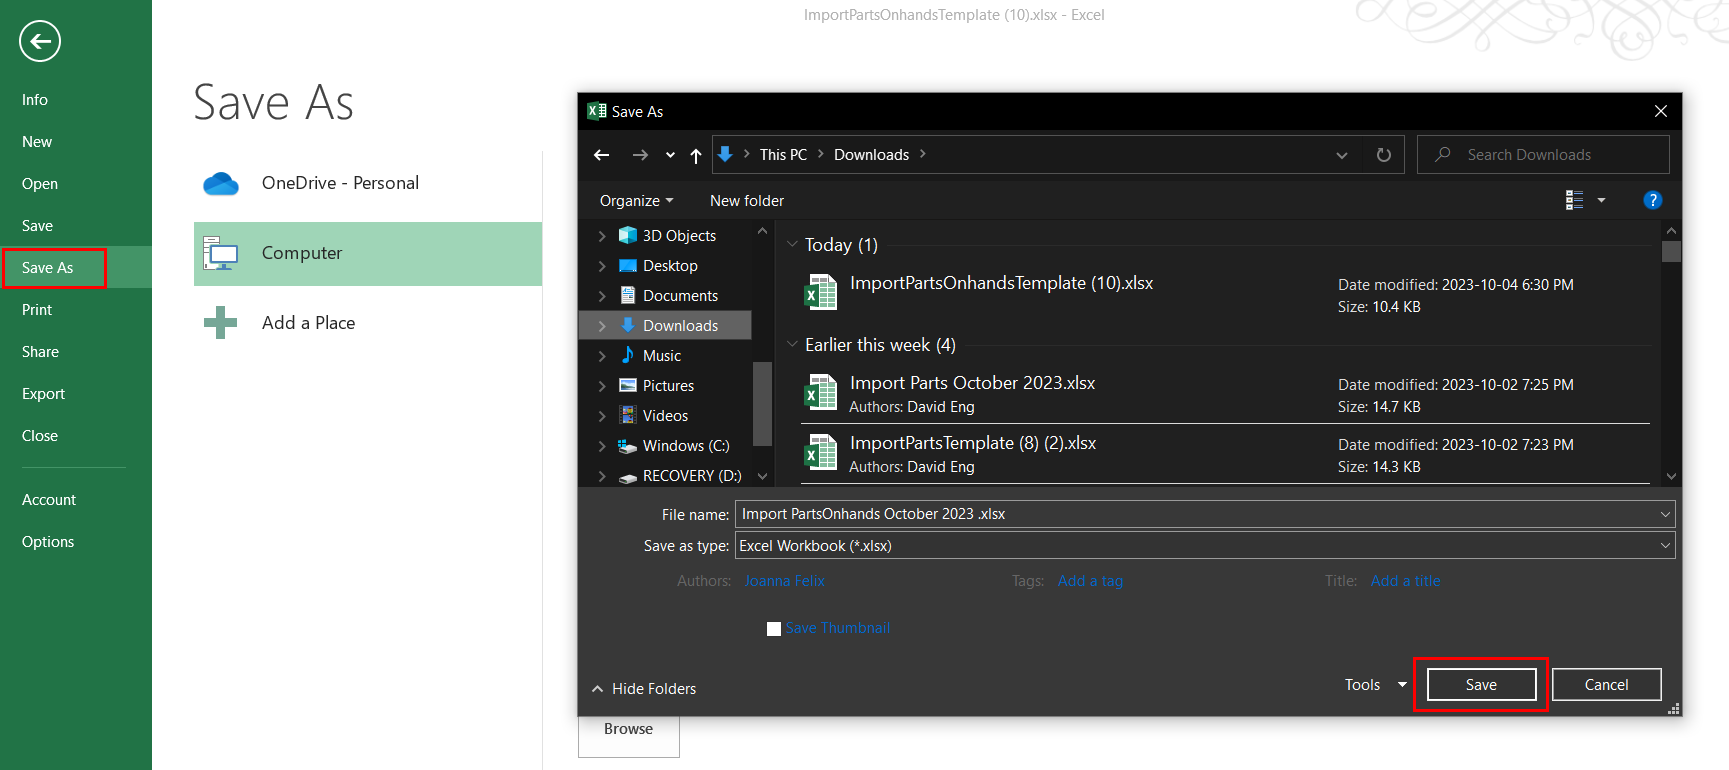Click the green plus Add a Place icon

[x=220, y=323]
